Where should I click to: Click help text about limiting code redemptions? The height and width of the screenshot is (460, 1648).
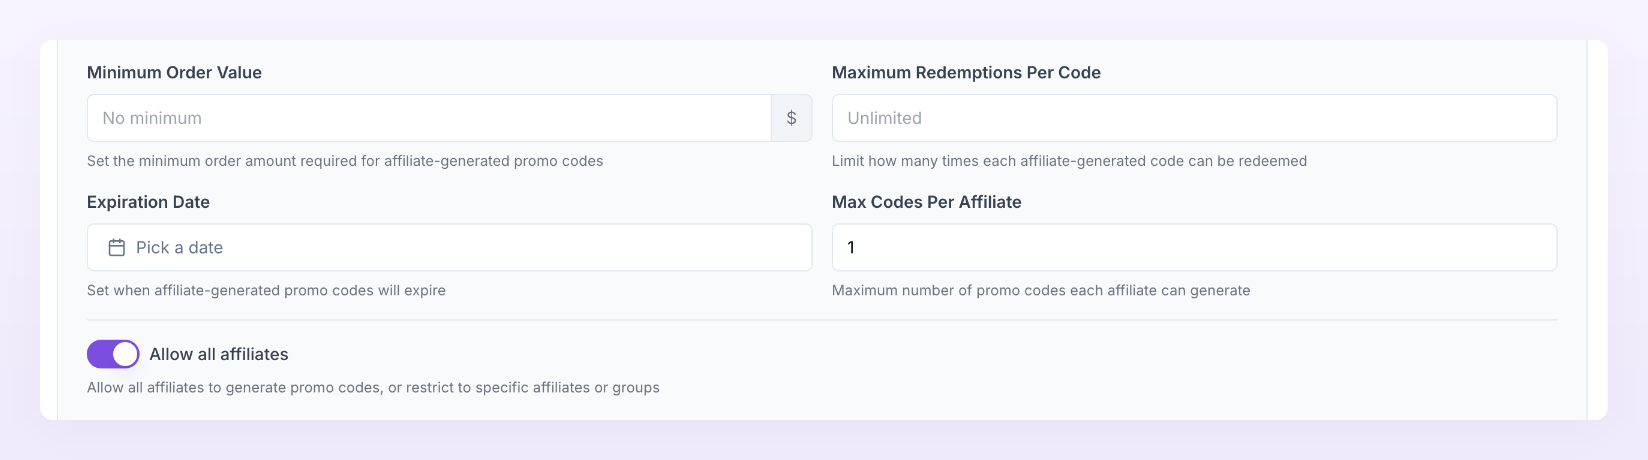click(1069, 161)
